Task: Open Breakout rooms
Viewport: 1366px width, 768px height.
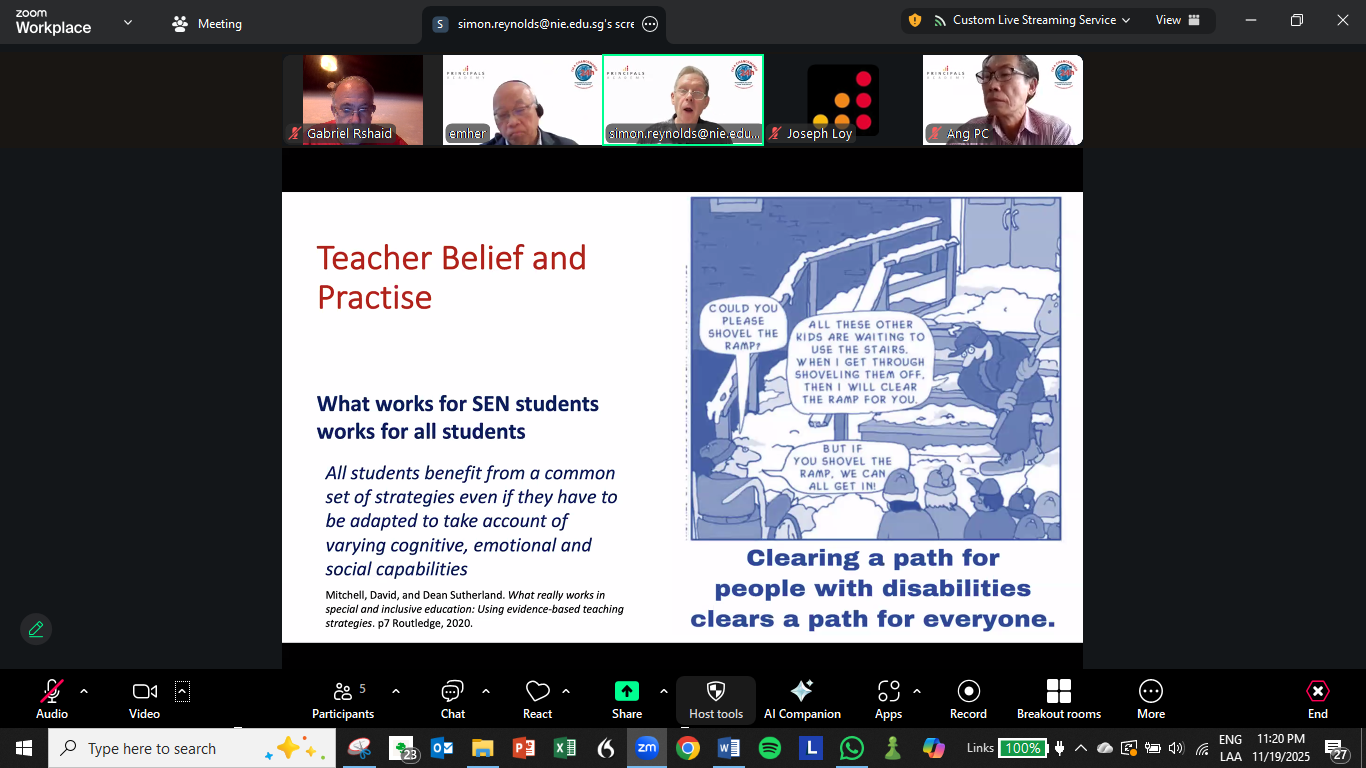Action: coord(1058,699)
